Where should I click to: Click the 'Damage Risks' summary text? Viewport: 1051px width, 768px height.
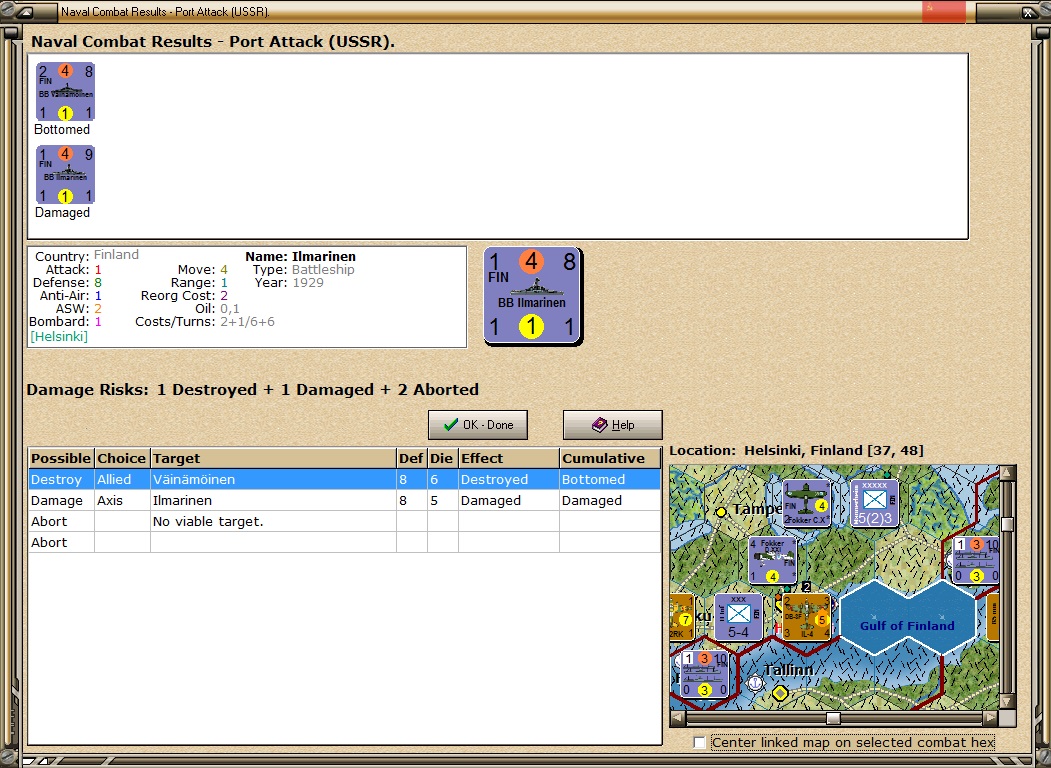(253, 389)
